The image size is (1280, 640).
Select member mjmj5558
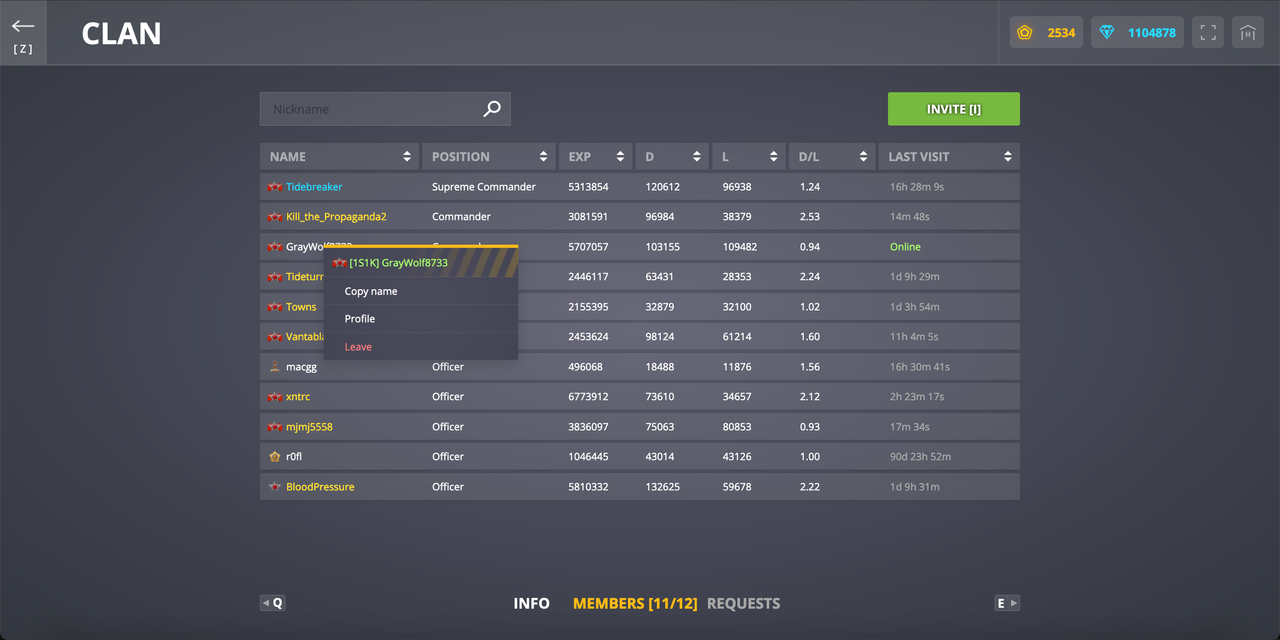click(309, 427)
